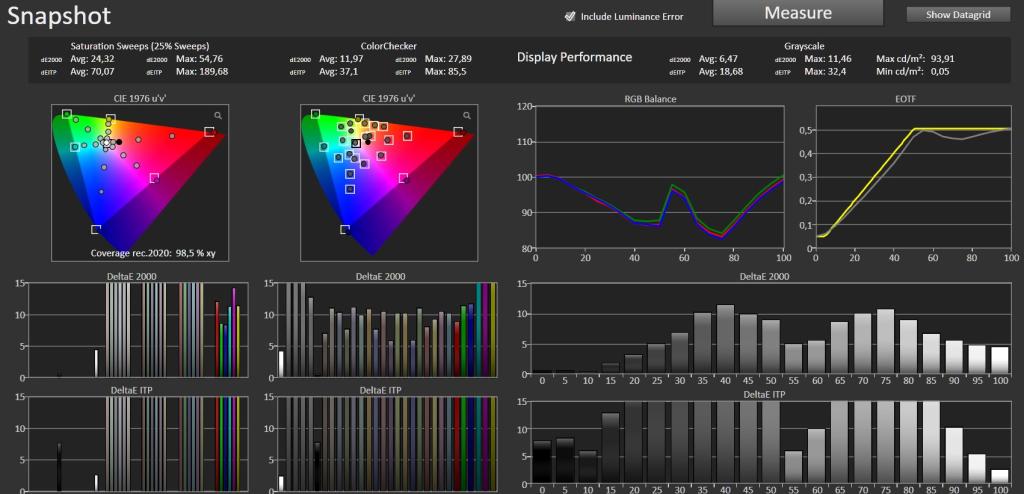
Task: Click the 40 grayscale DeltaE 2000 bar
Action: coord(726,339)
